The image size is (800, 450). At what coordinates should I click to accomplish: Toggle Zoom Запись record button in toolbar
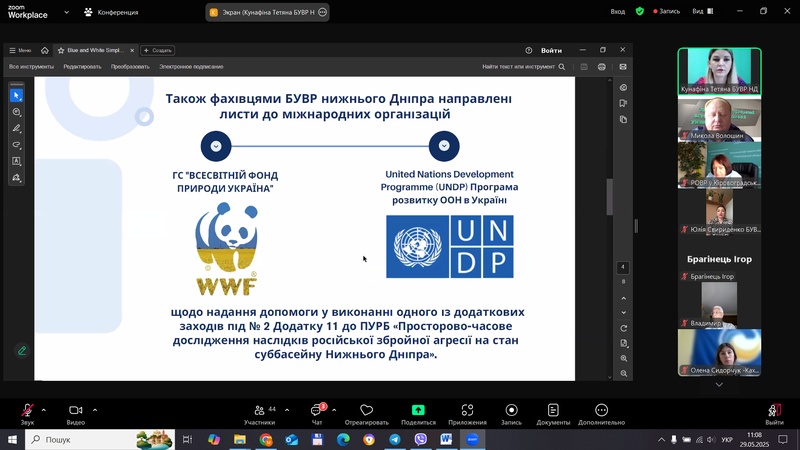511,414
